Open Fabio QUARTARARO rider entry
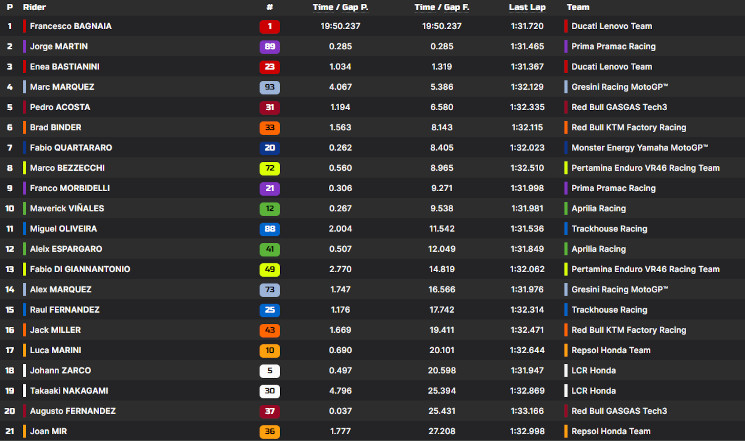 [x=71, y=148]
